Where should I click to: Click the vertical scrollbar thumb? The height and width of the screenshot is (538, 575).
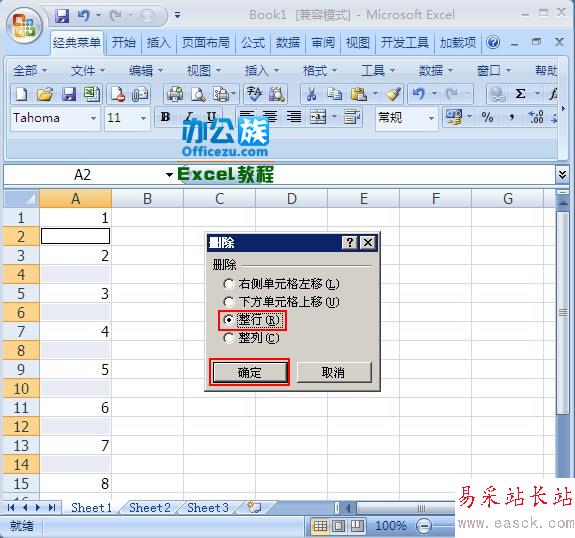coord(563,312)
